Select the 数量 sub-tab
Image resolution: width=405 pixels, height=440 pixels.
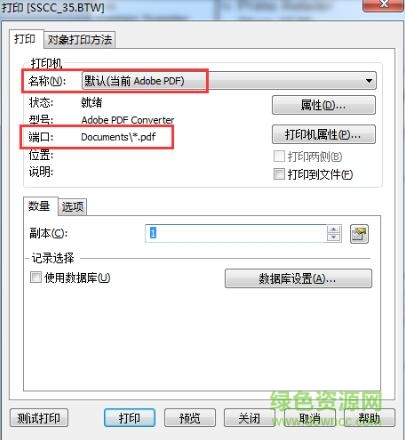point(39,206)
